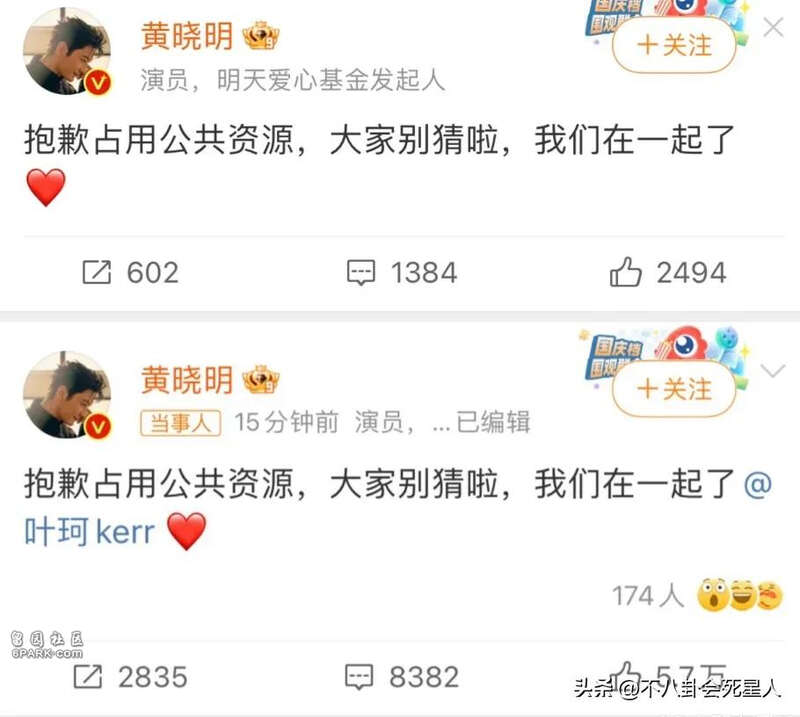Expand options chevron on second post
Viewport: 800px width, 717px height.
[773, 371]
